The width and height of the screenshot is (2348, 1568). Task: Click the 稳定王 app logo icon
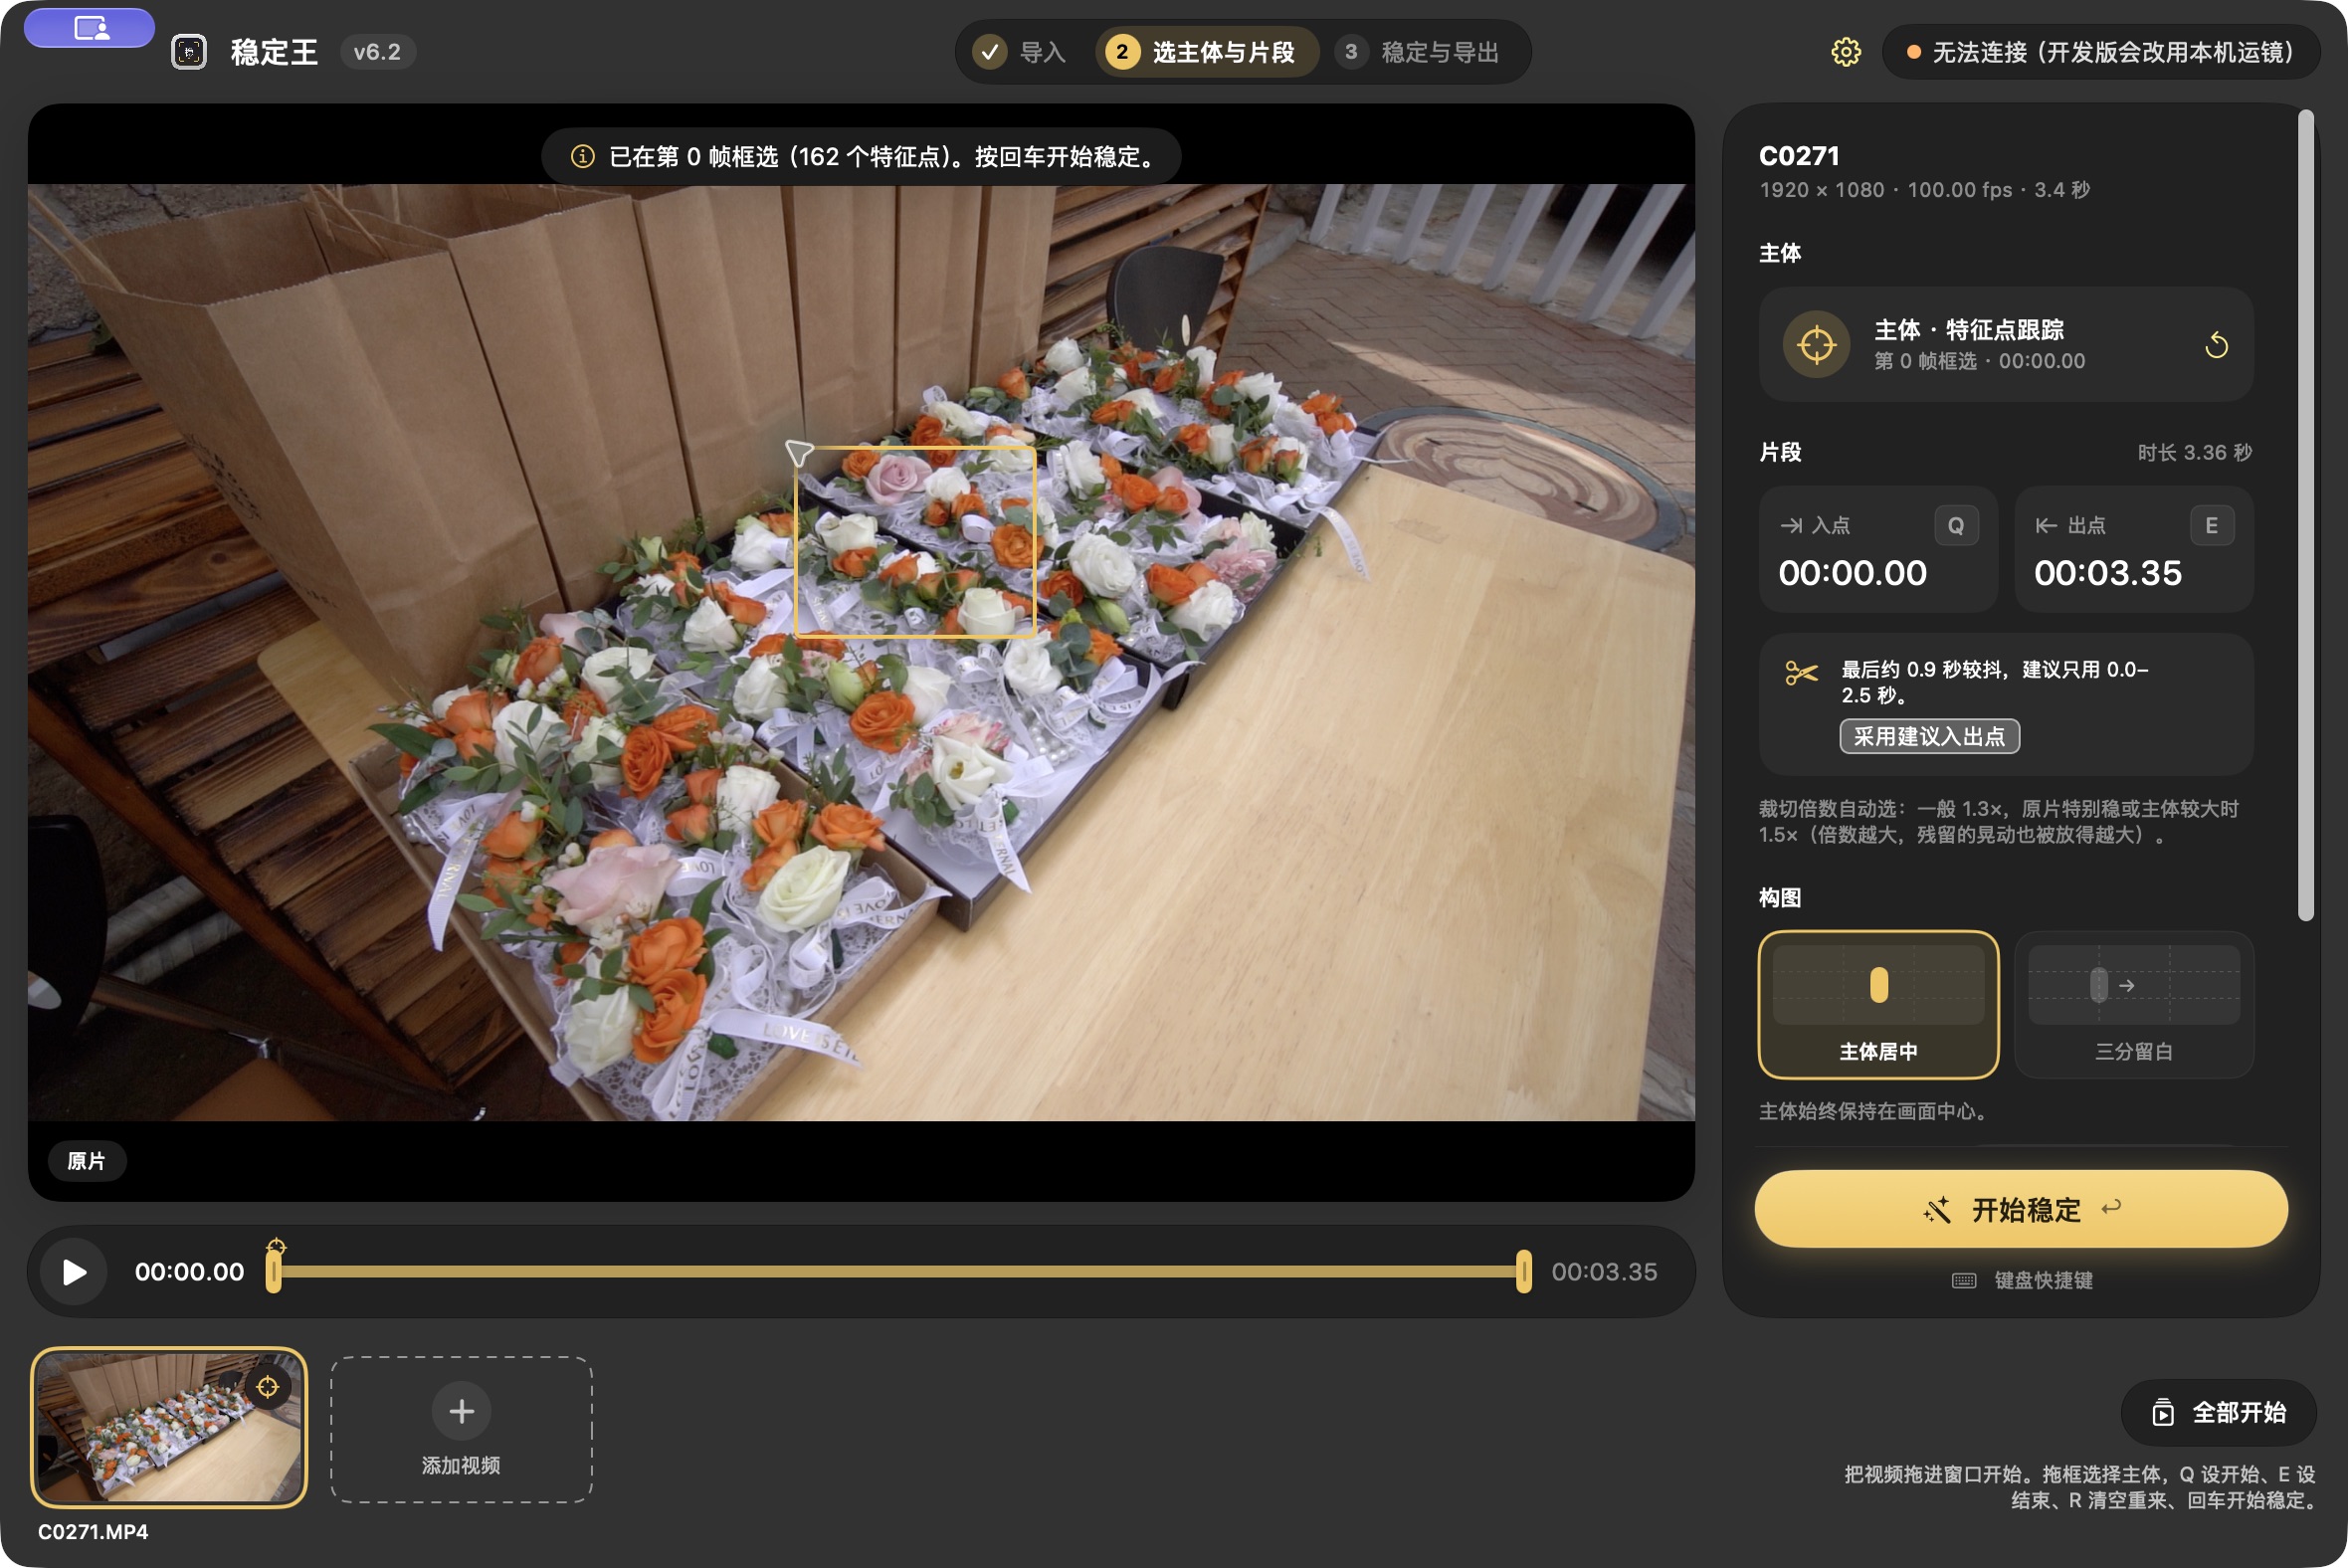point(189,52)
